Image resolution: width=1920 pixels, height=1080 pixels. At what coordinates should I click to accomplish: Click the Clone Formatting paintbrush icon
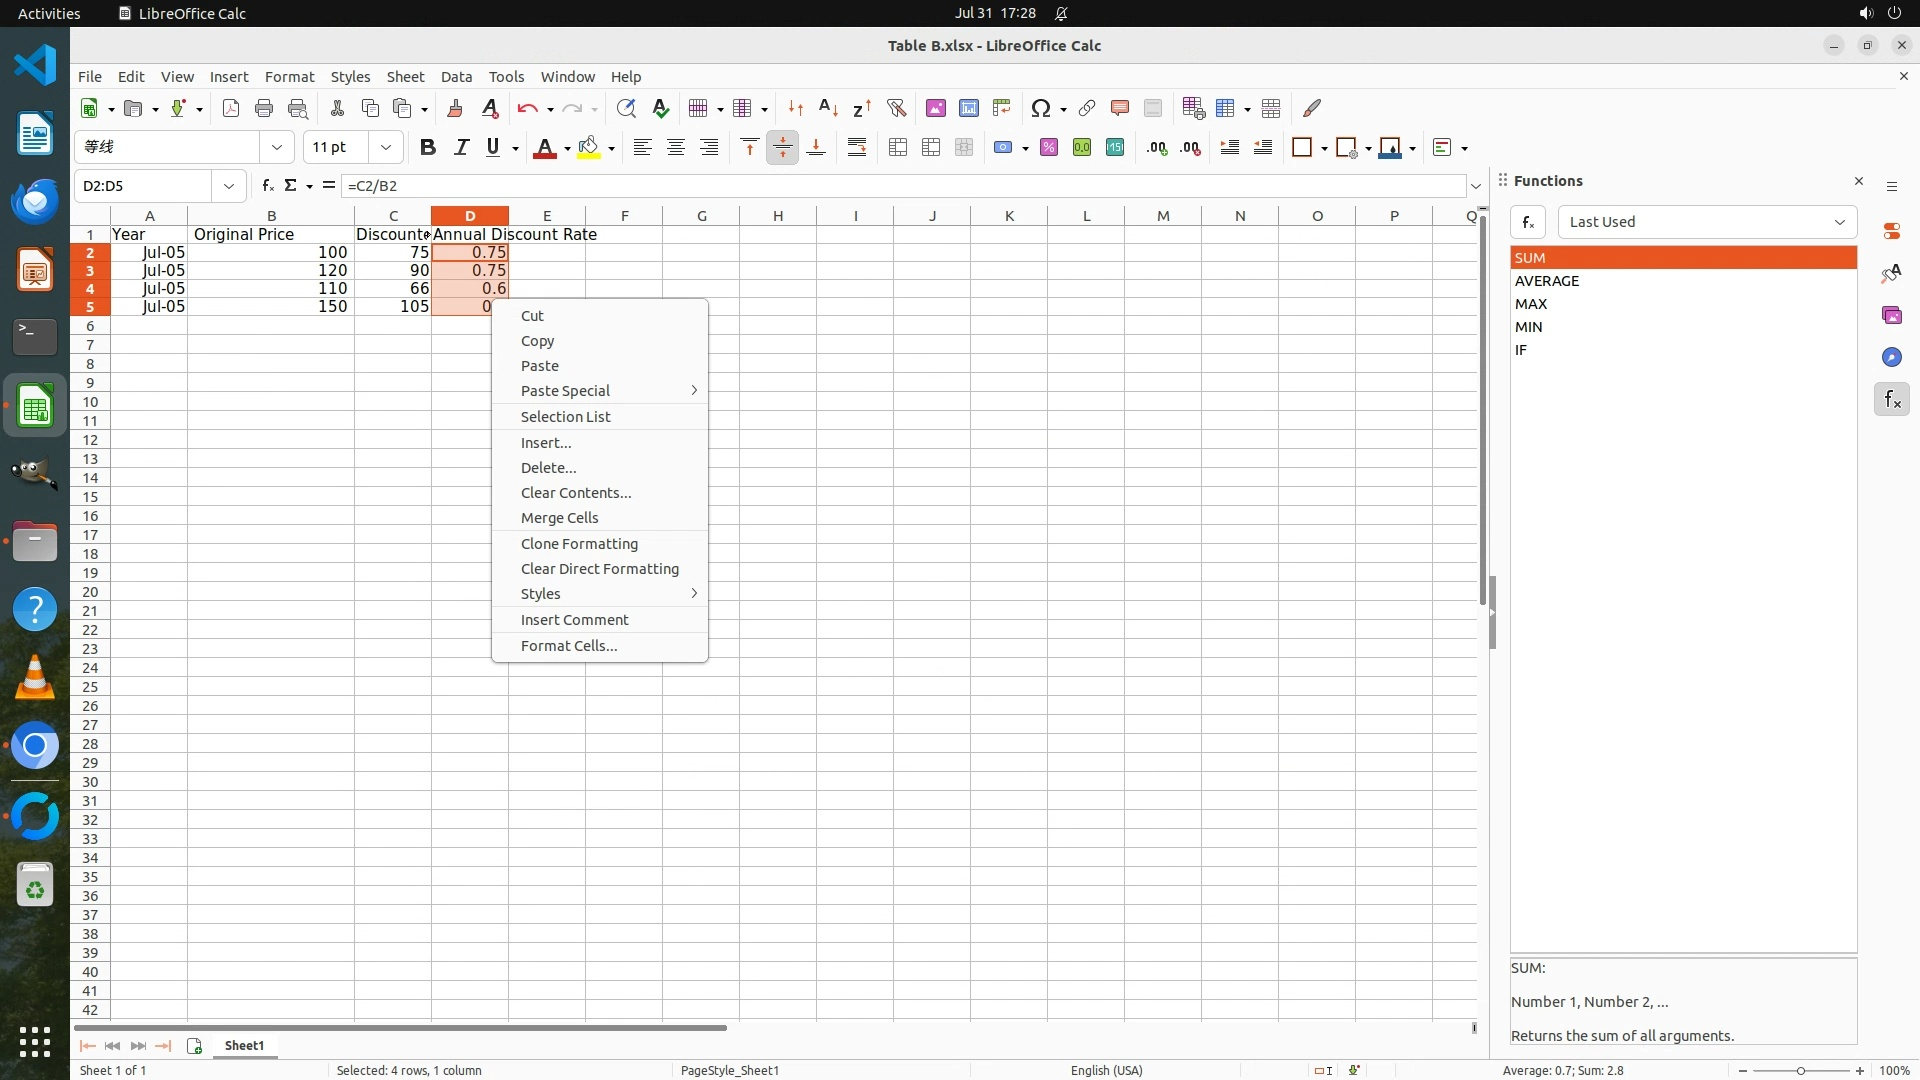(x=455, y=108)
